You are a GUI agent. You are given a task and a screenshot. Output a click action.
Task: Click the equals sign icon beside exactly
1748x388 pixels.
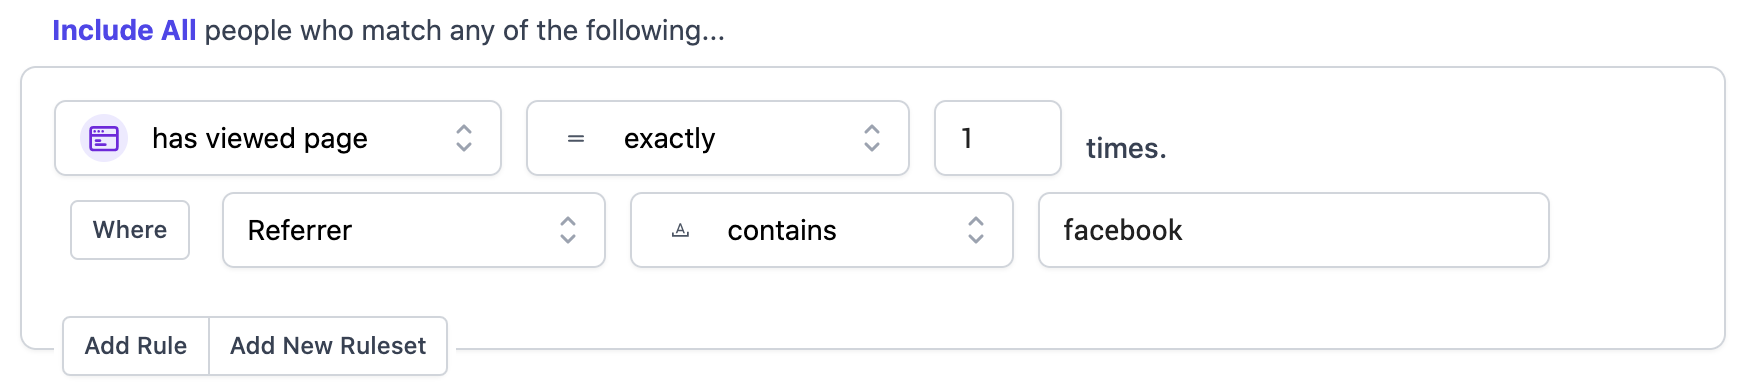[576, 138]
